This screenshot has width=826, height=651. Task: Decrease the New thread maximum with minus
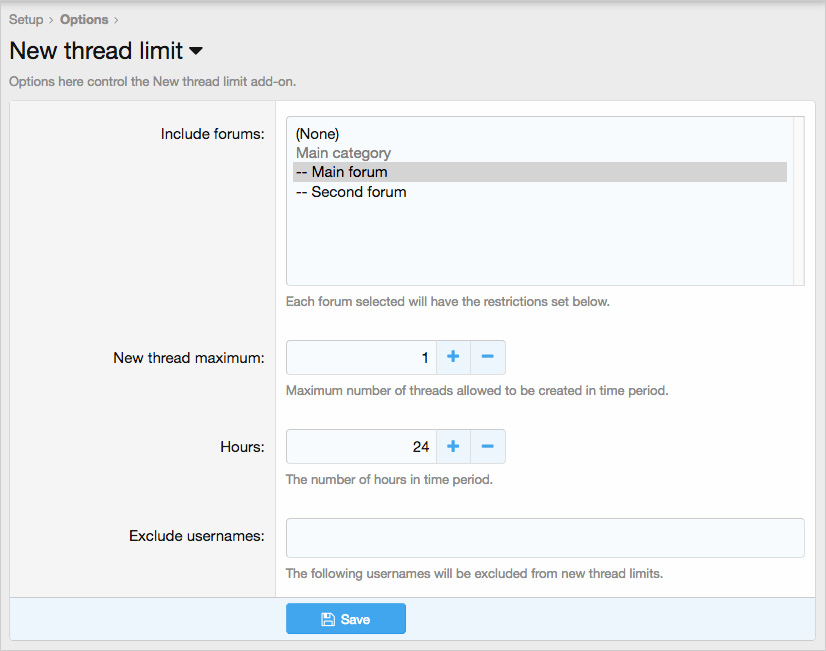pos(488,357)
